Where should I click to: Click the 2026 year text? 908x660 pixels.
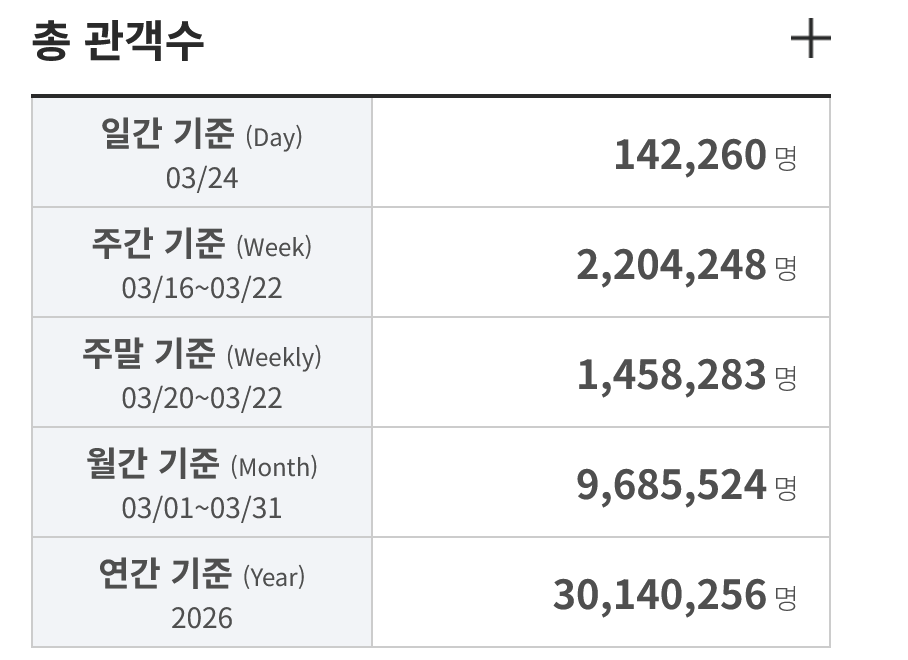(x=202, y=618)
